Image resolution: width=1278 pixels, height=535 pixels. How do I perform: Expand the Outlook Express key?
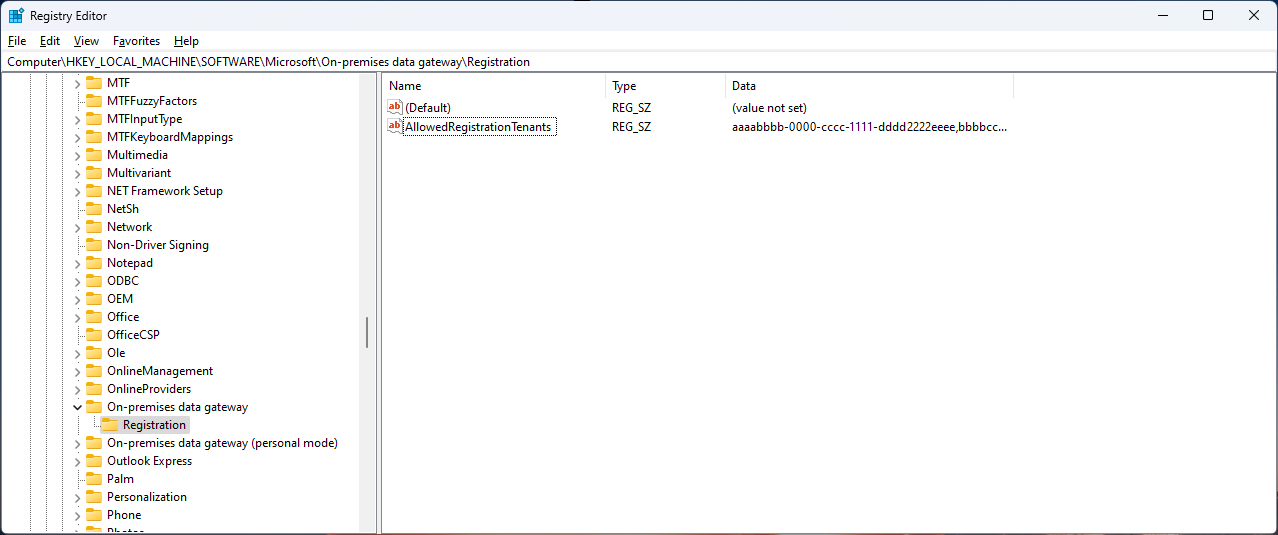pyautogui.click(x=78, y=461)
